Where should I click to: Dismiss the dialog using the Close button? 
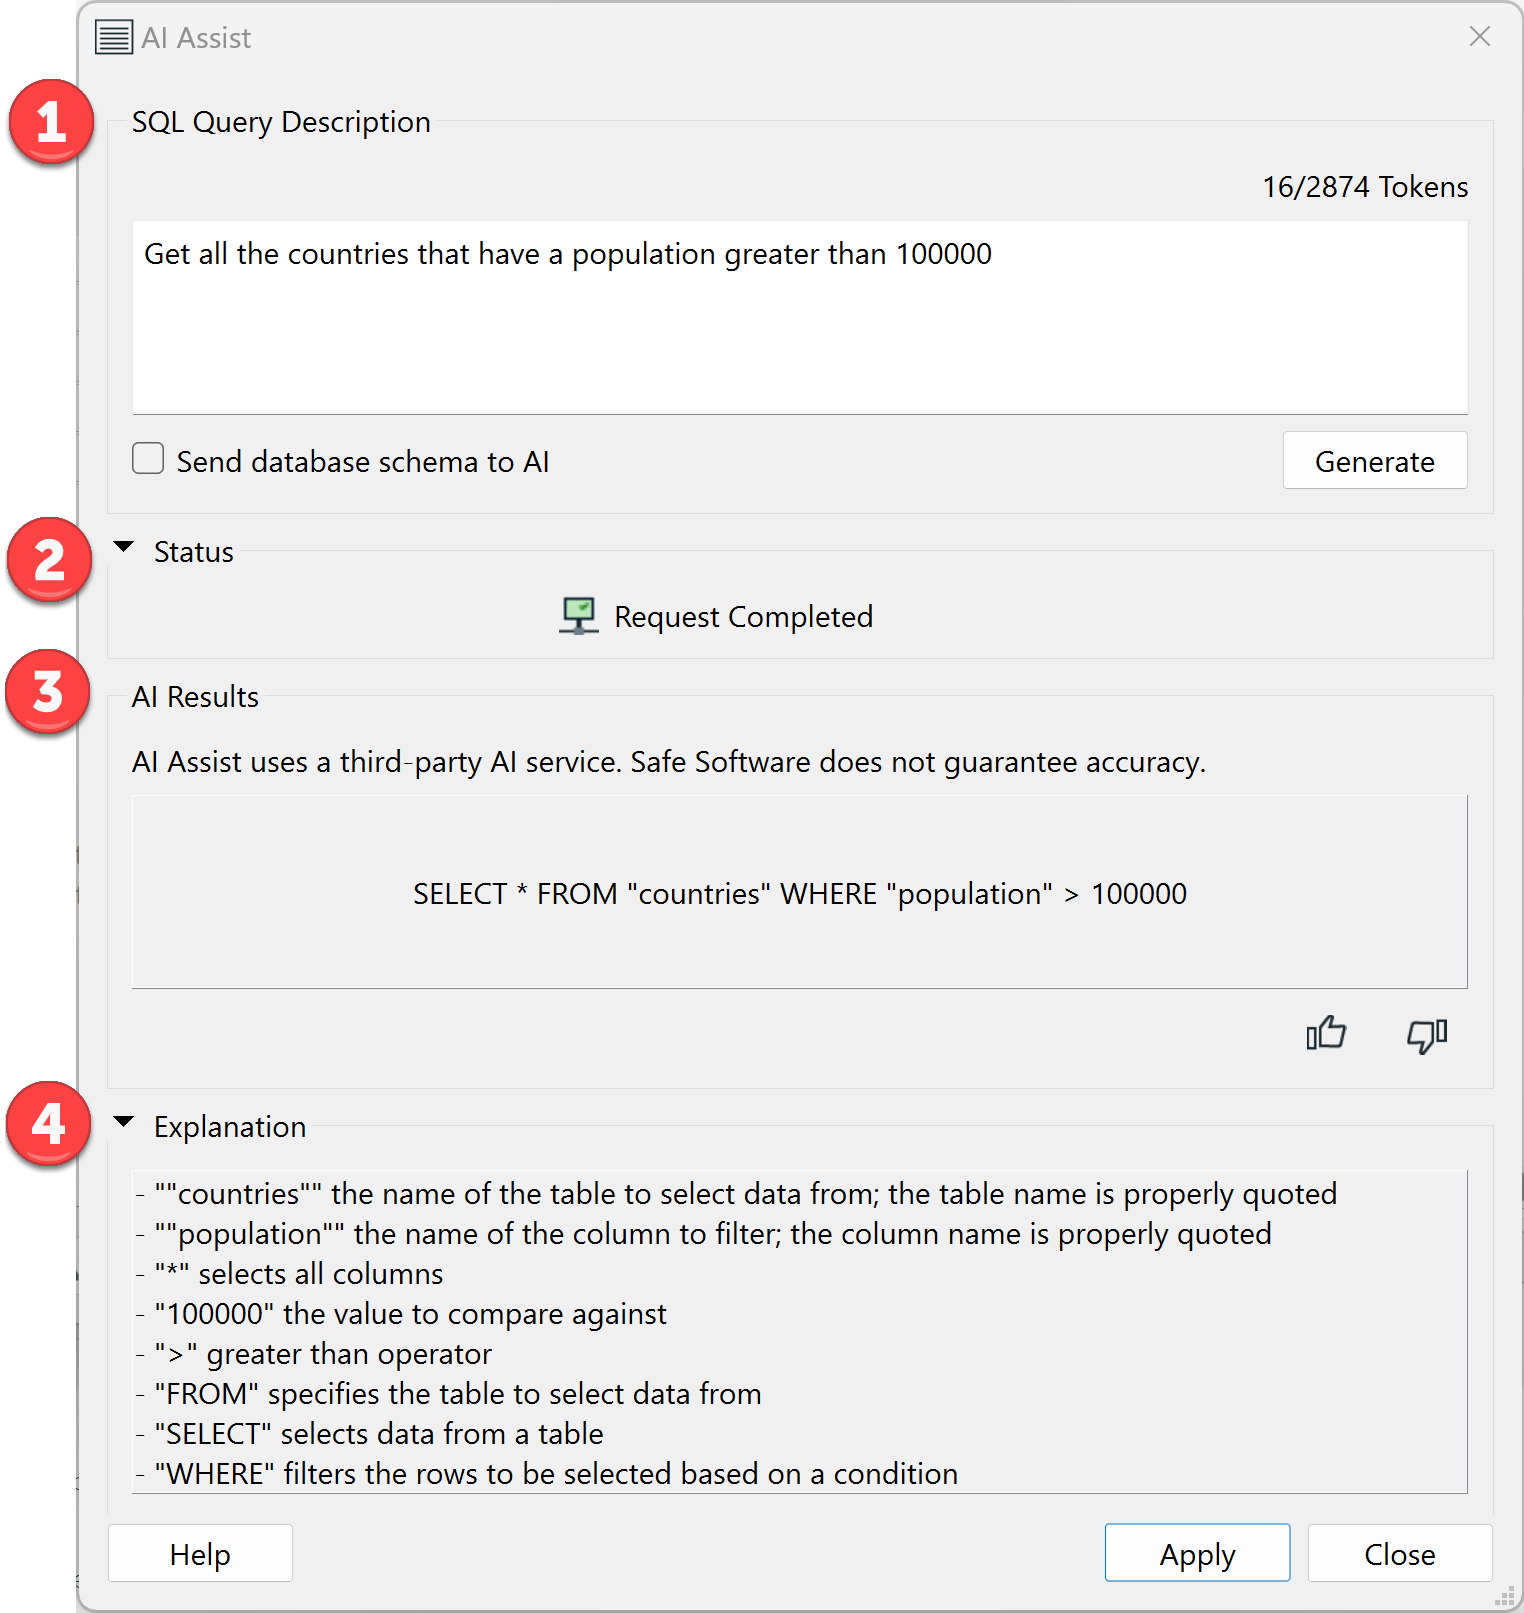[x=1399, y=1554]
